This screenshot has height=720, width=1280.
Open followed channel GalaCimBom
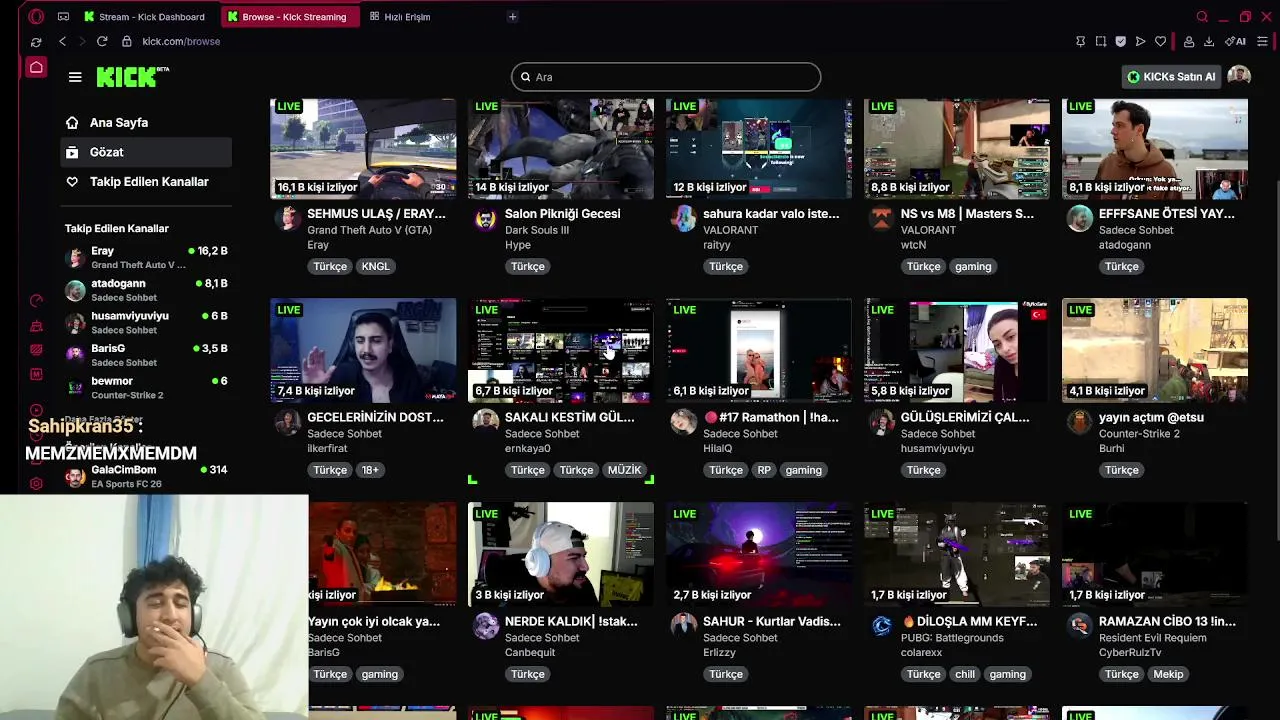[x=147, y=476]
